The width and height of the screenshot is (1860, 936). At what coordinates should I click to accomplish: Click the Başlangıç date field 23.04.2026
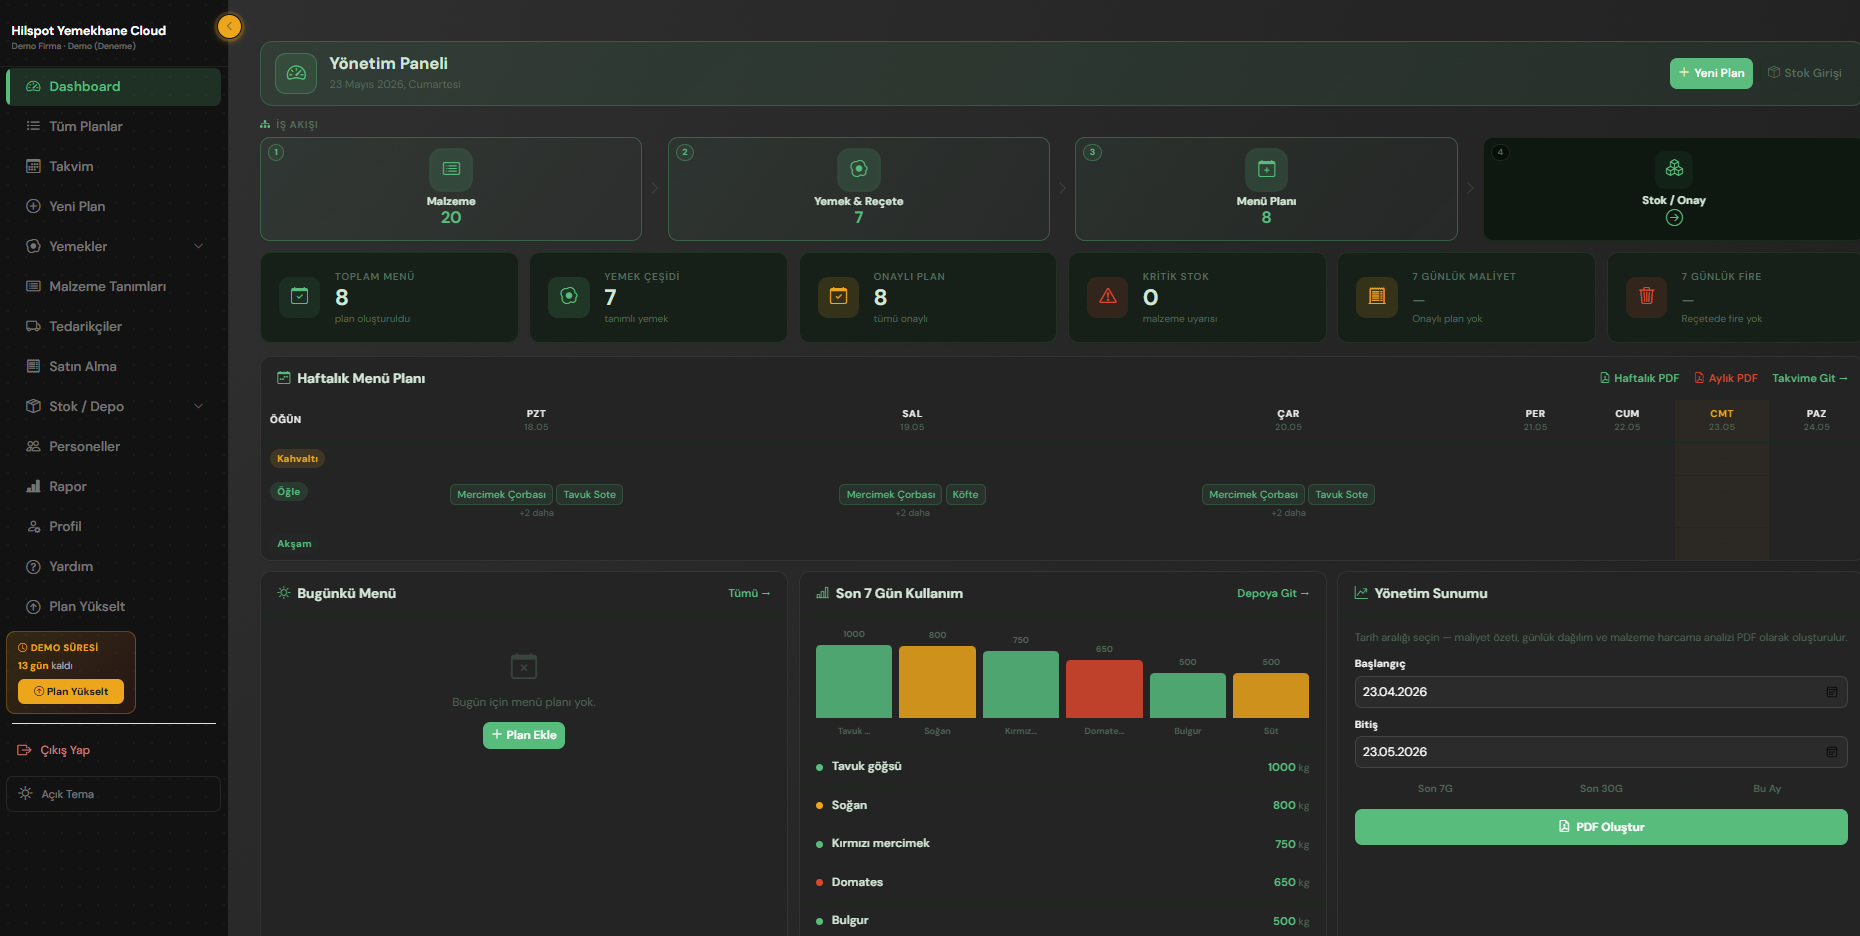click(x=1601, y=692)
